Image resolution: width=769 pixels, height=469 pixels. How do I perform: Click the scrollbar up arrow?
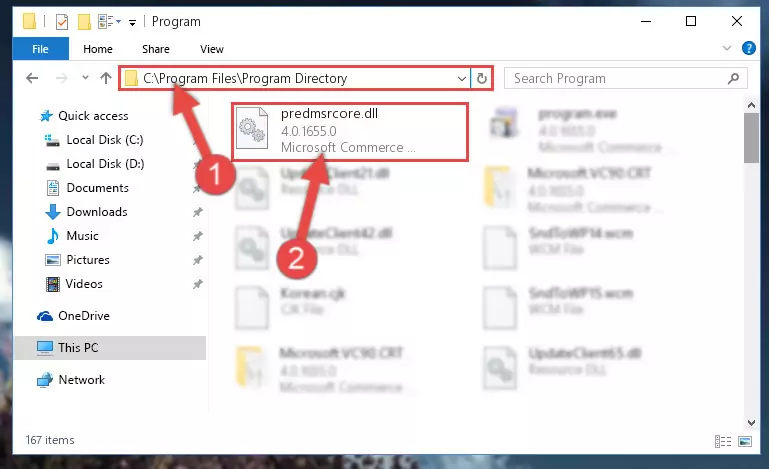[751, 105]
